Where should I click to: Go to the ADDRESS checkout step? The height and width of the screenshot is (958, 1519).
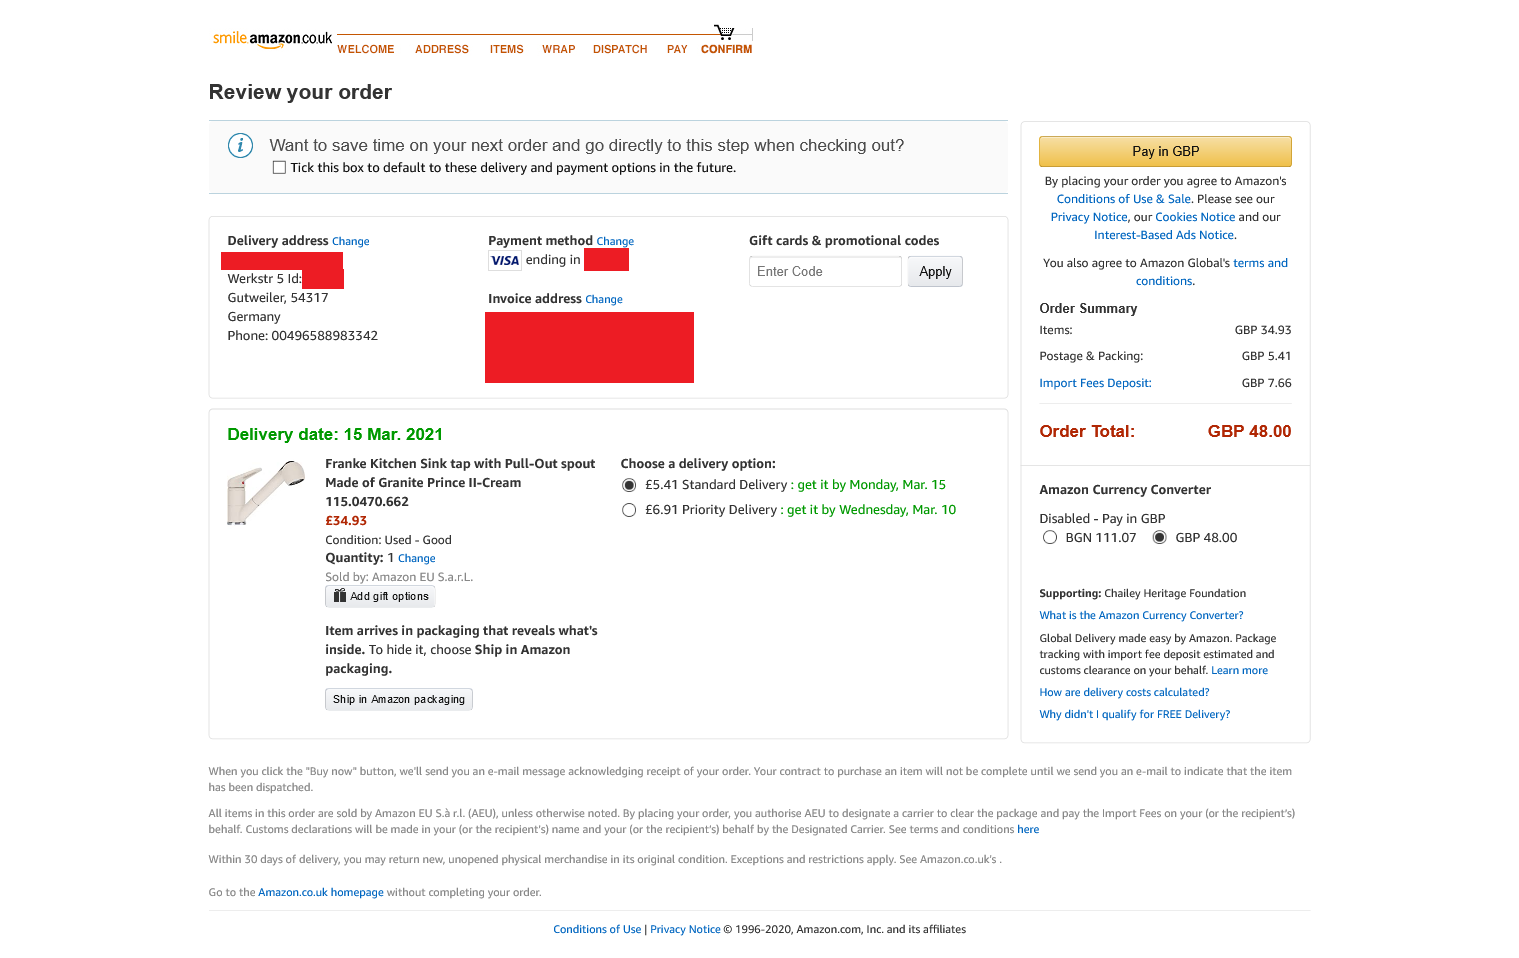pos(442,49)
